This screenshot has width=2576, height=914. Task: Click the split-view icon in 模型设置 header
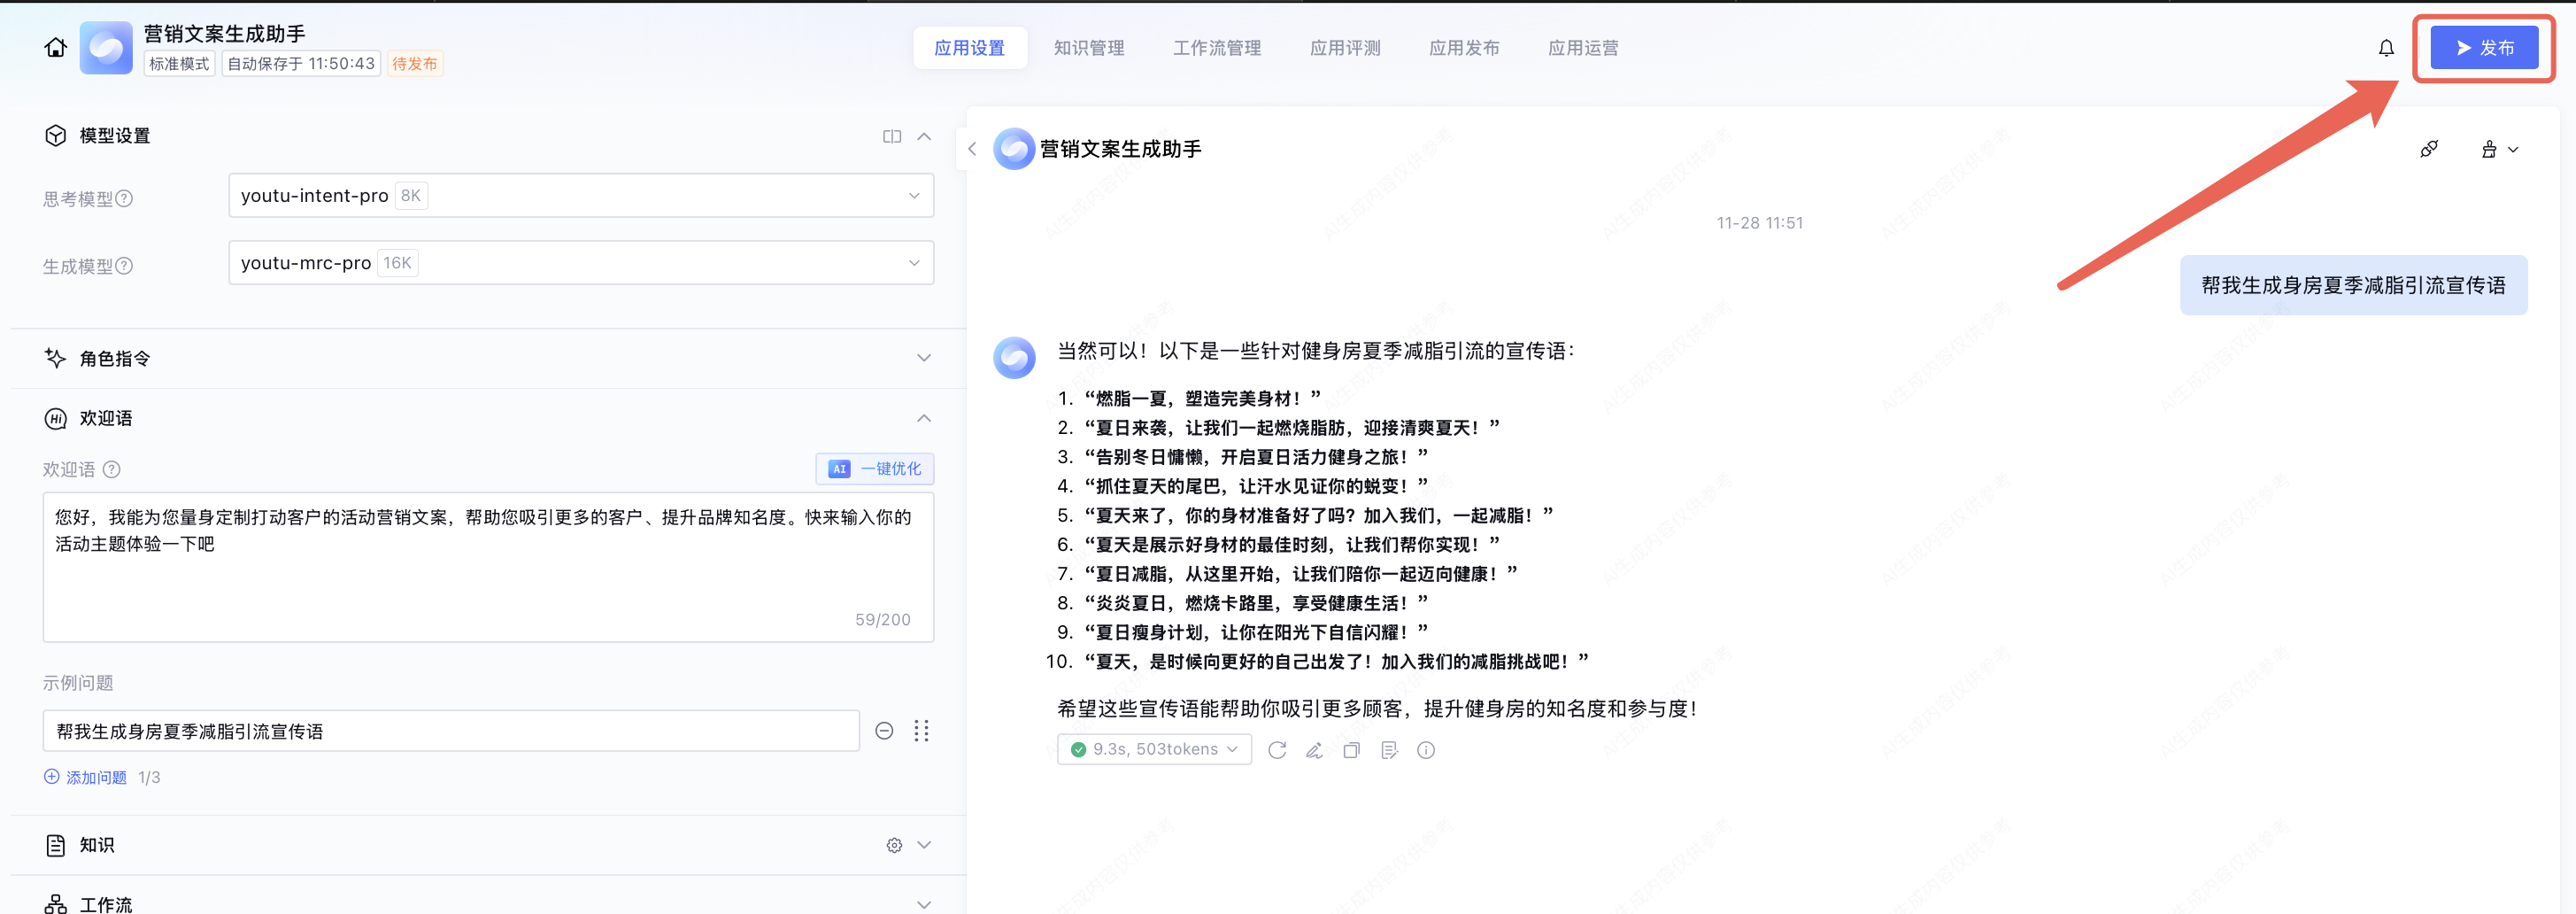click(x=892, y=136)
